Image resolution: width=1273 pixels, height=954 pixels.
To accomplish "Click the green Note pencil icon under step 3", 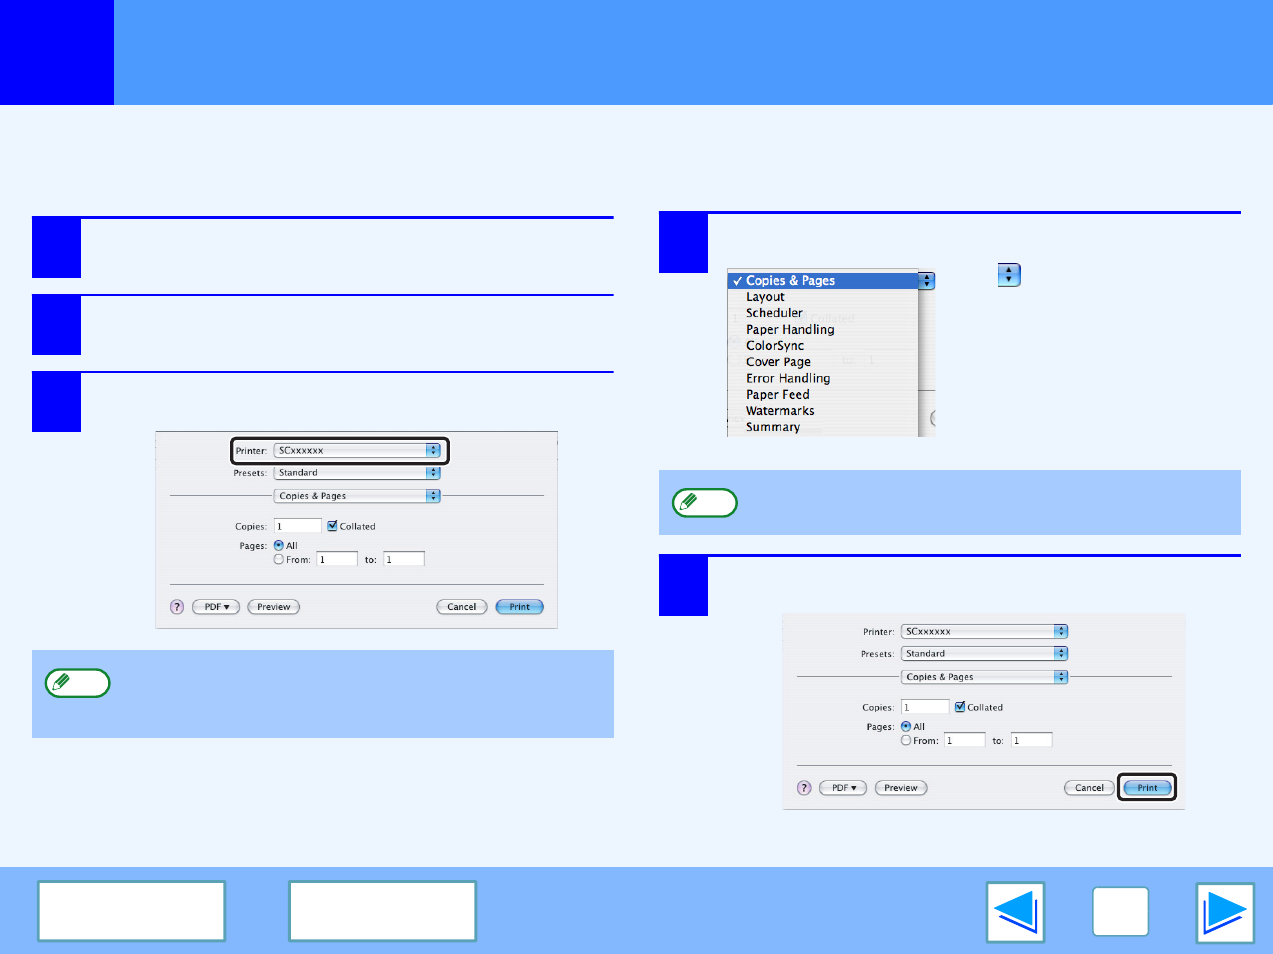I will 78,683.
